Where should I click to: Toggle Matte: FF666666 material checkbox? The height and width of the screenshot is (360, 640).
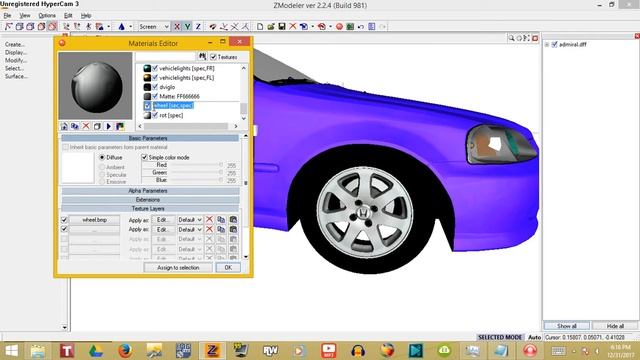tap(155, 96)
